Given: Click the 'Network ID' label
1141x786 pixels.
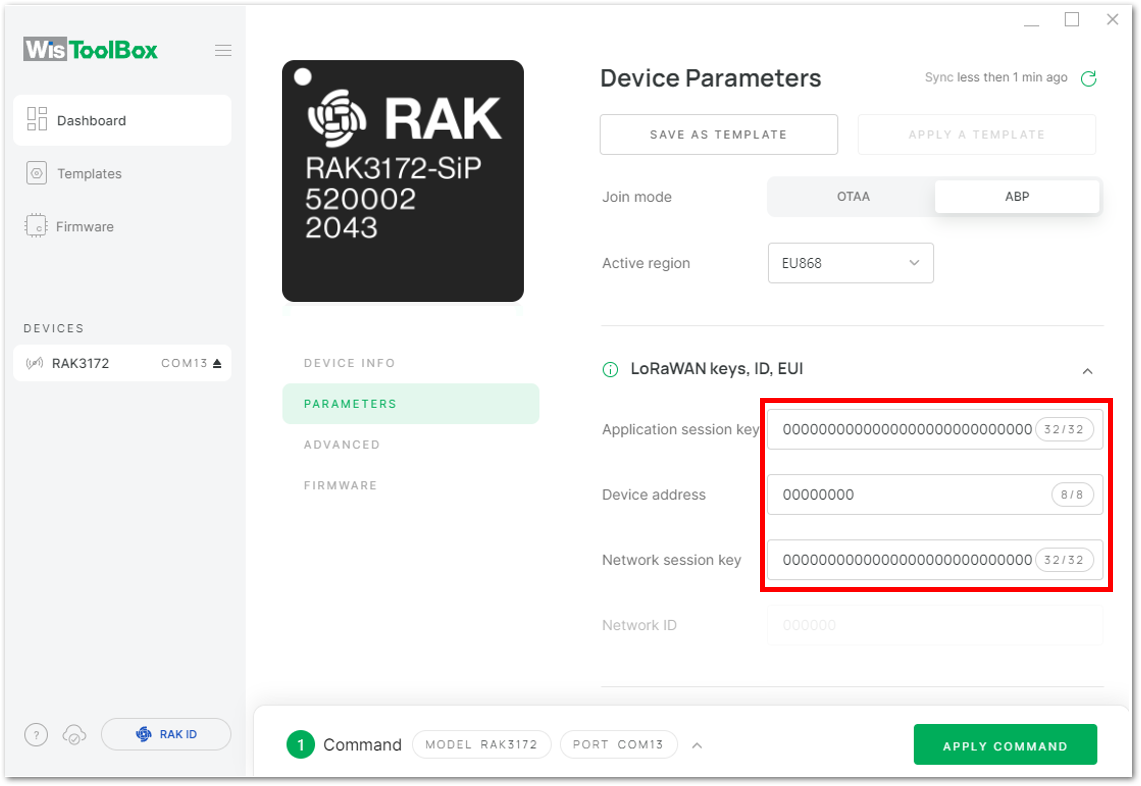Looking at the screenshot, I should [x=640, y=625].
